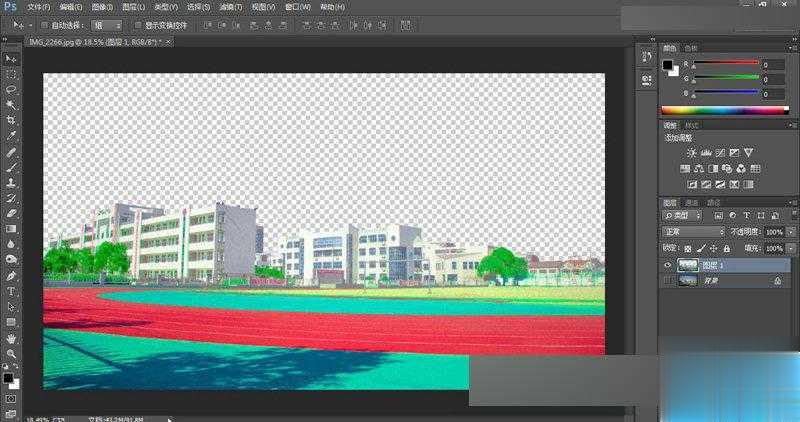
Task: Open the 图像(I) menu
Action: [x=102, y=7]
